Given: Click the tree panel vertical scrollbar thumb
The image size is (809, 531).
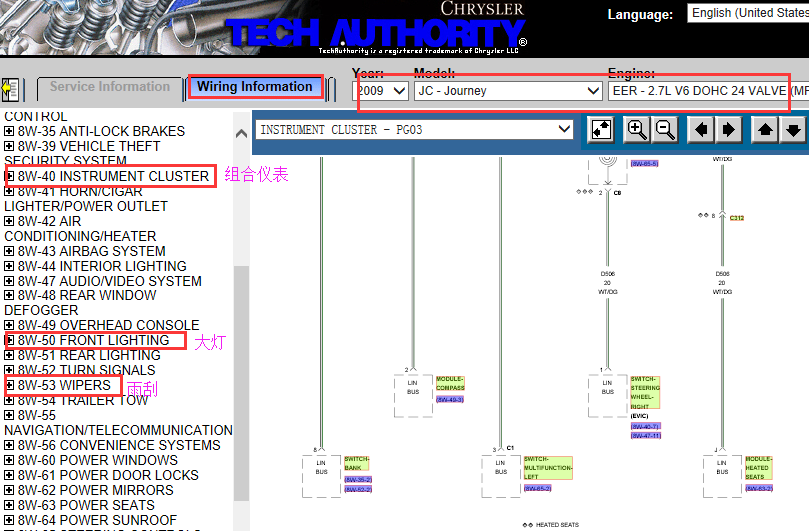Looking at the screenshot, I should tap(241, 383).
